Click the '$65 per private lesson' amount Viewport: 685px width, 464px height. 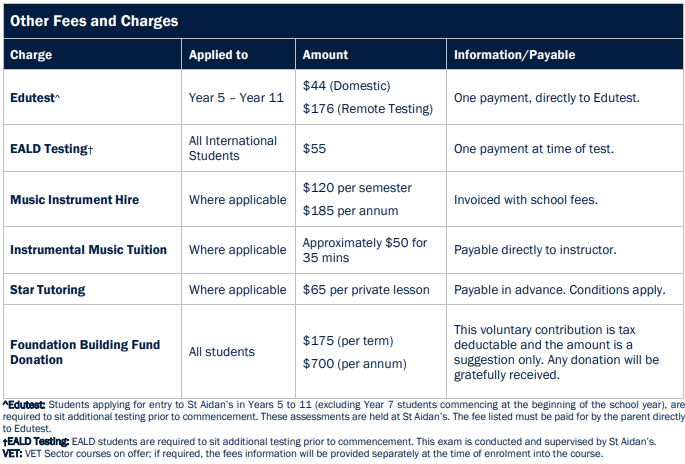366,290
